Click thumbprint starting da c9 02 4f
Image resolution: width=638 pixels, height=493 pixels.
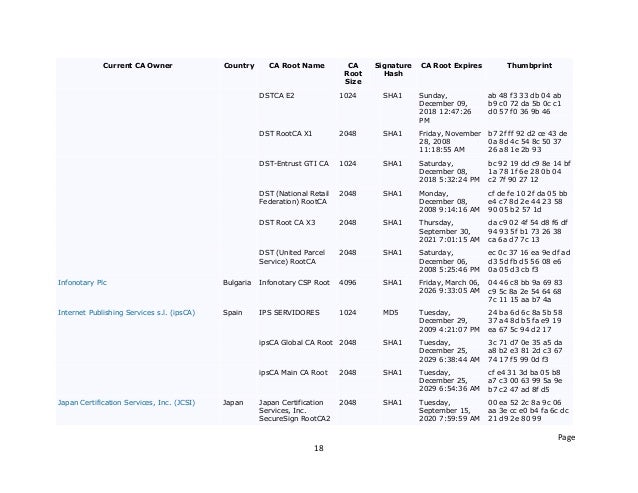point(527,231)
